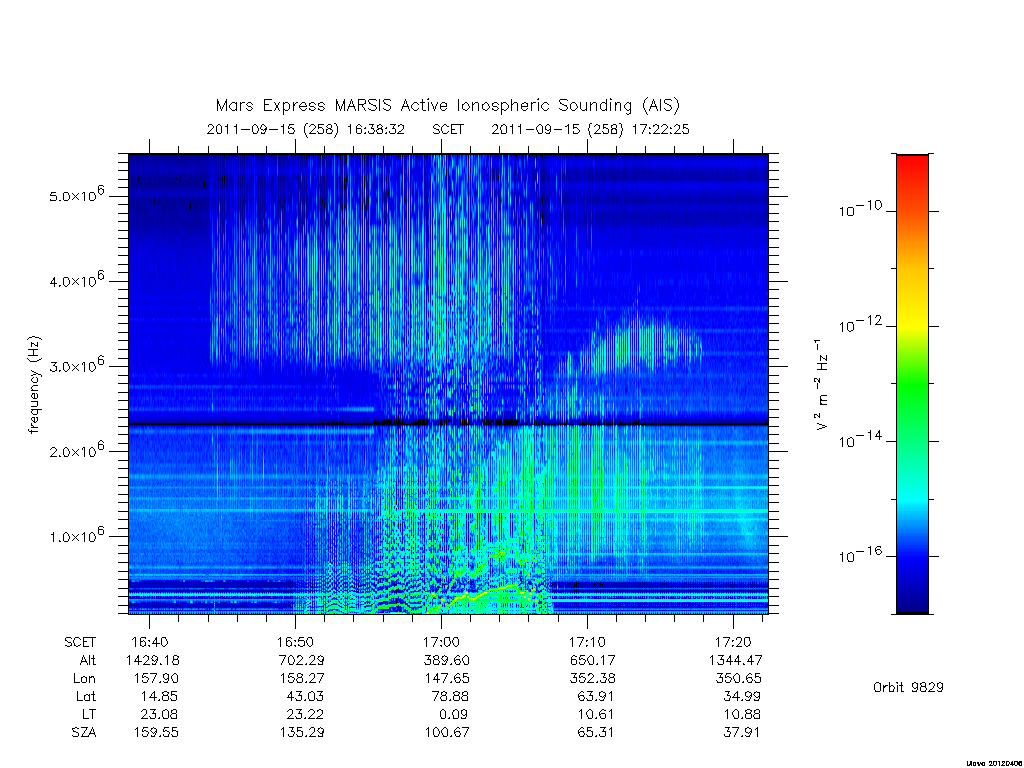The height and width of the screenshot is (768, 1024).
Task: Click the '17:20' time tick label
Action: click(x=733, y=642)
